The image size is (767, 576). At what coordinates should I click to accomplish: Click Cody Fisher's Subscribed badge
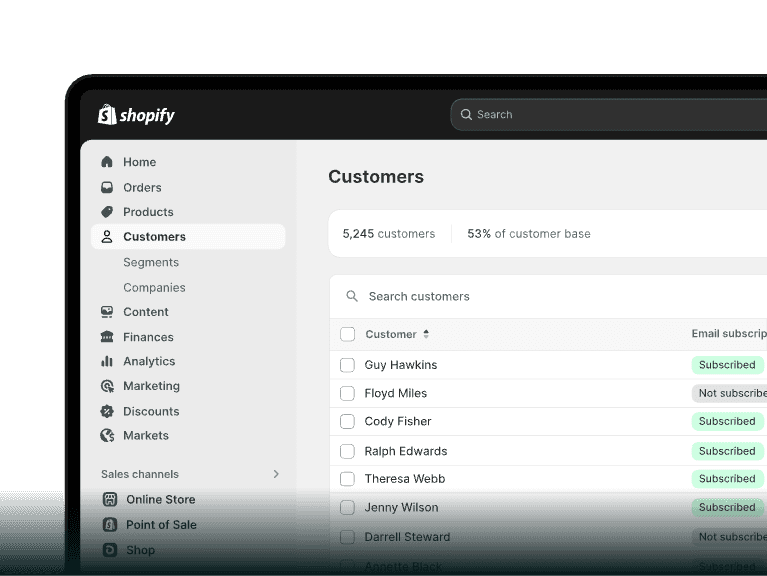pyautogui.click(x=727, y=421)
